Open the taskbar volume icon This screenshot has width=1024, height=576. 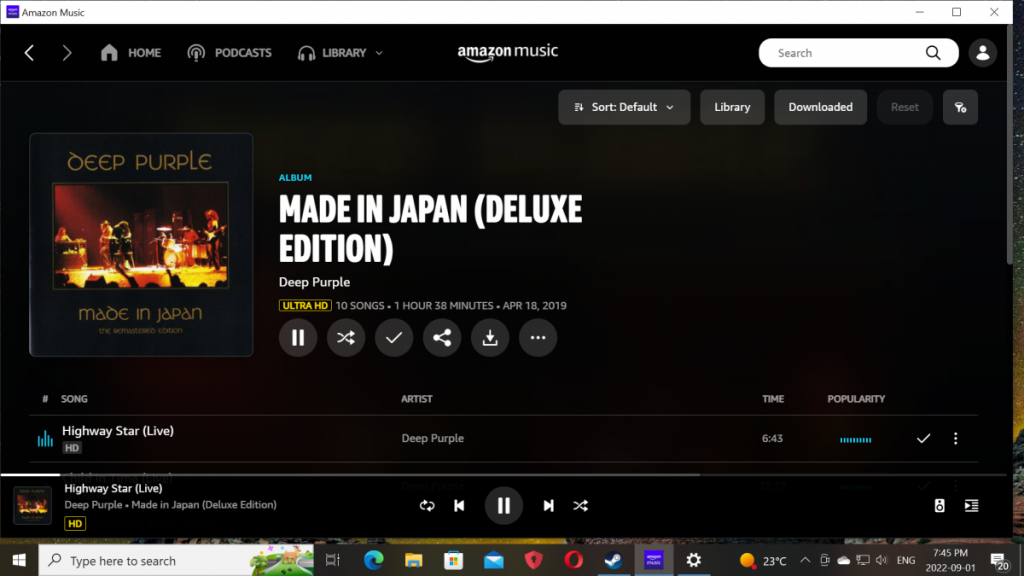point(882,560)
